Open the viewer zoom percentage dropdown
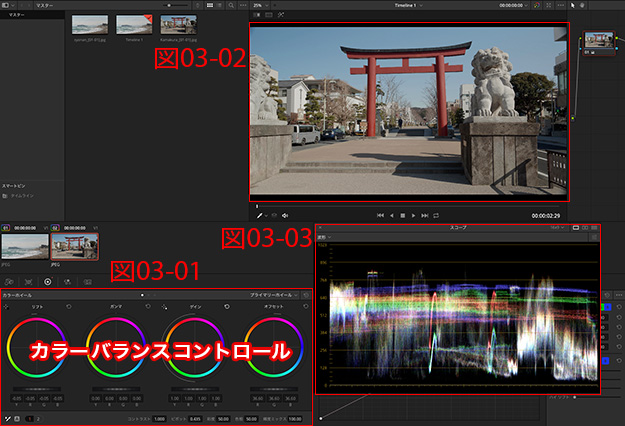The width and height of the screenshot is (625, 426). (x=257, y=5)
